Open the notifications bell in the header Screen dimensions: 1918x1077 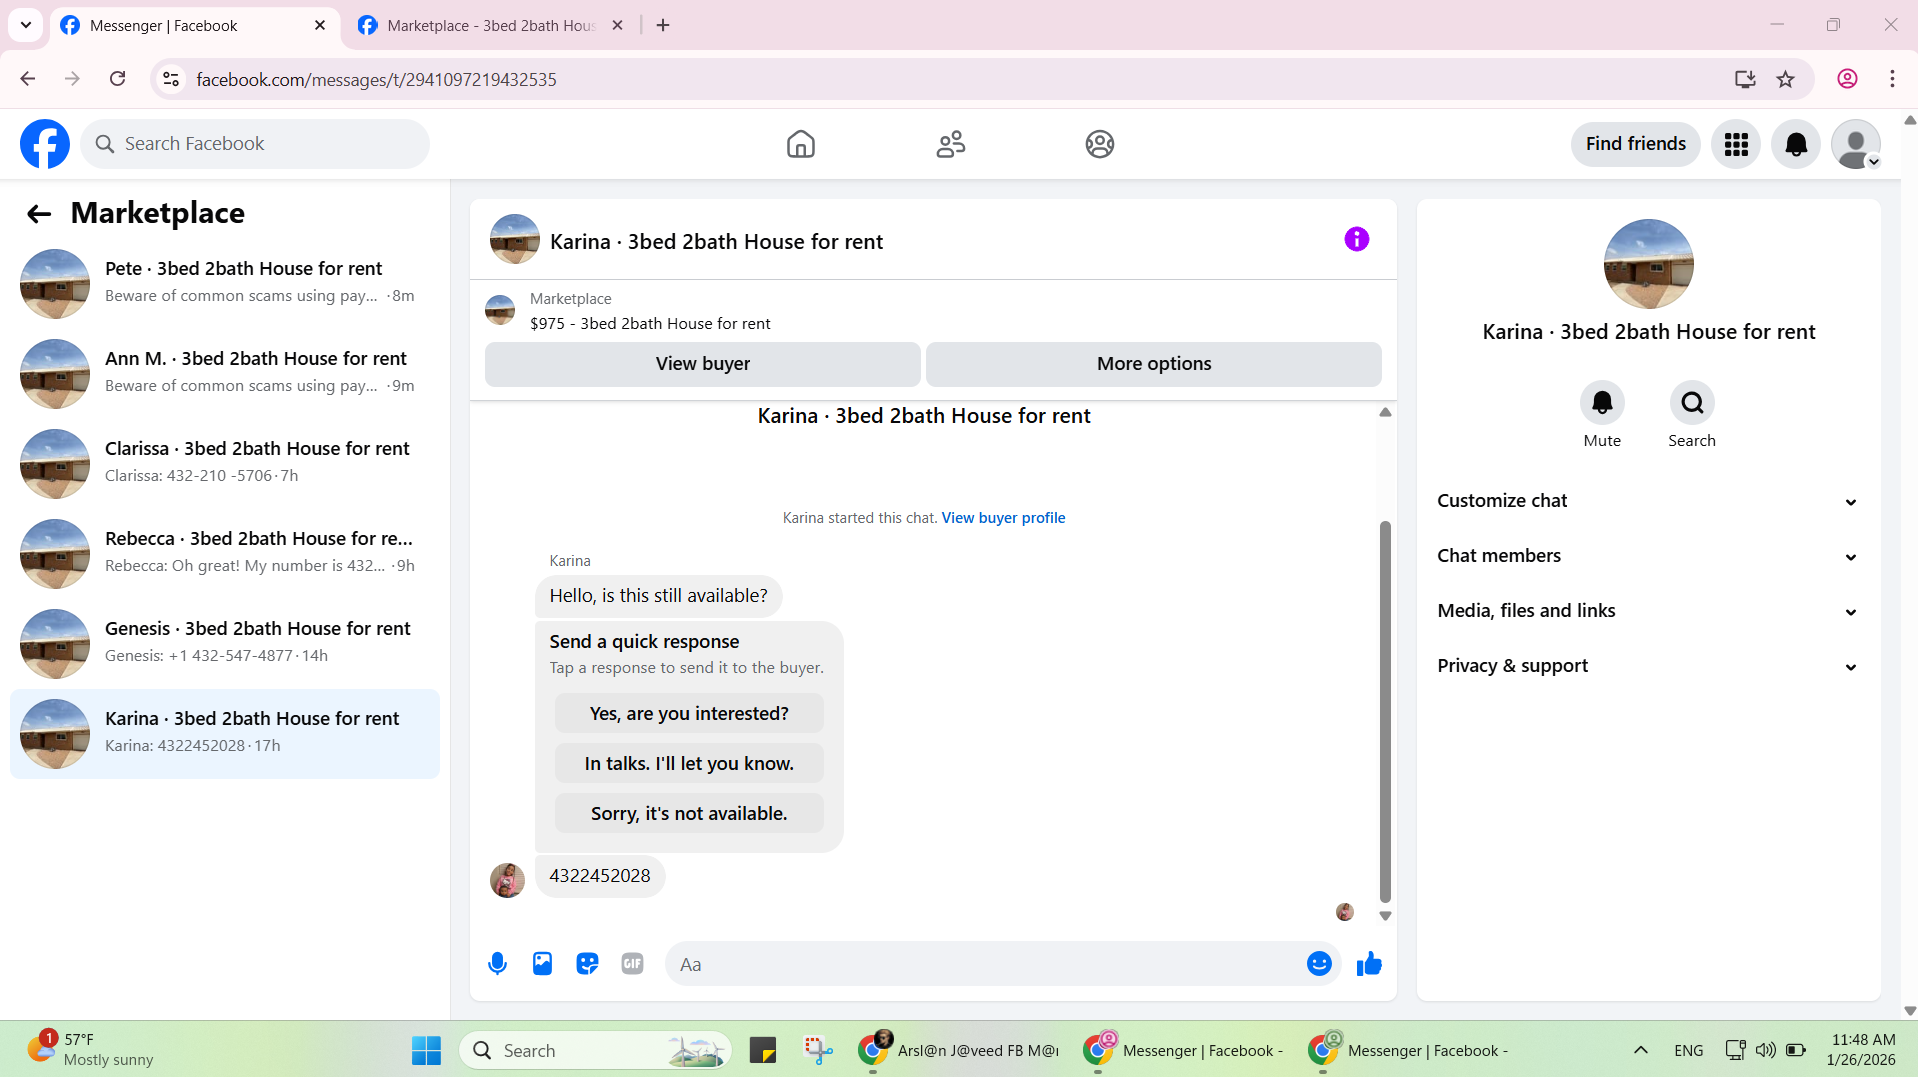[x=1796, y=144]
